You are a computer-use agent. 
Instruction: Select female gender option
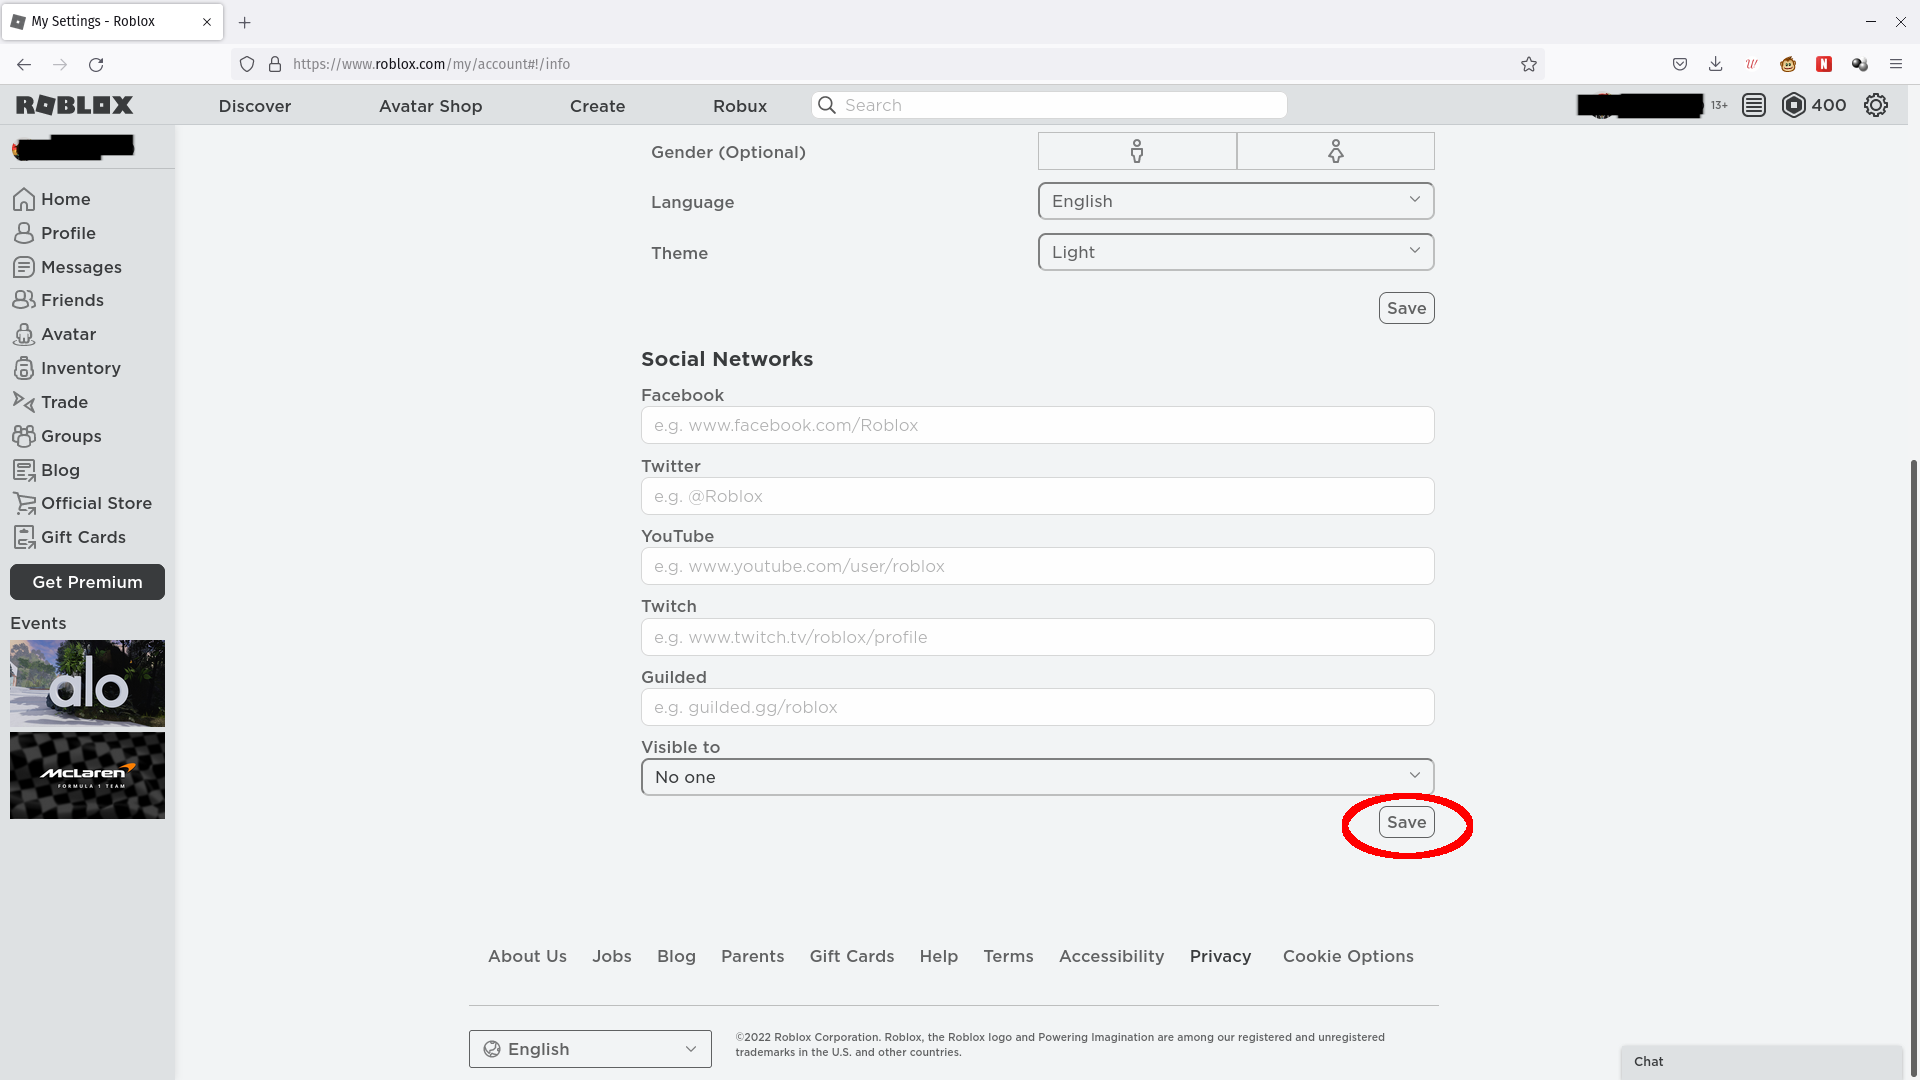pos(1336,151)
